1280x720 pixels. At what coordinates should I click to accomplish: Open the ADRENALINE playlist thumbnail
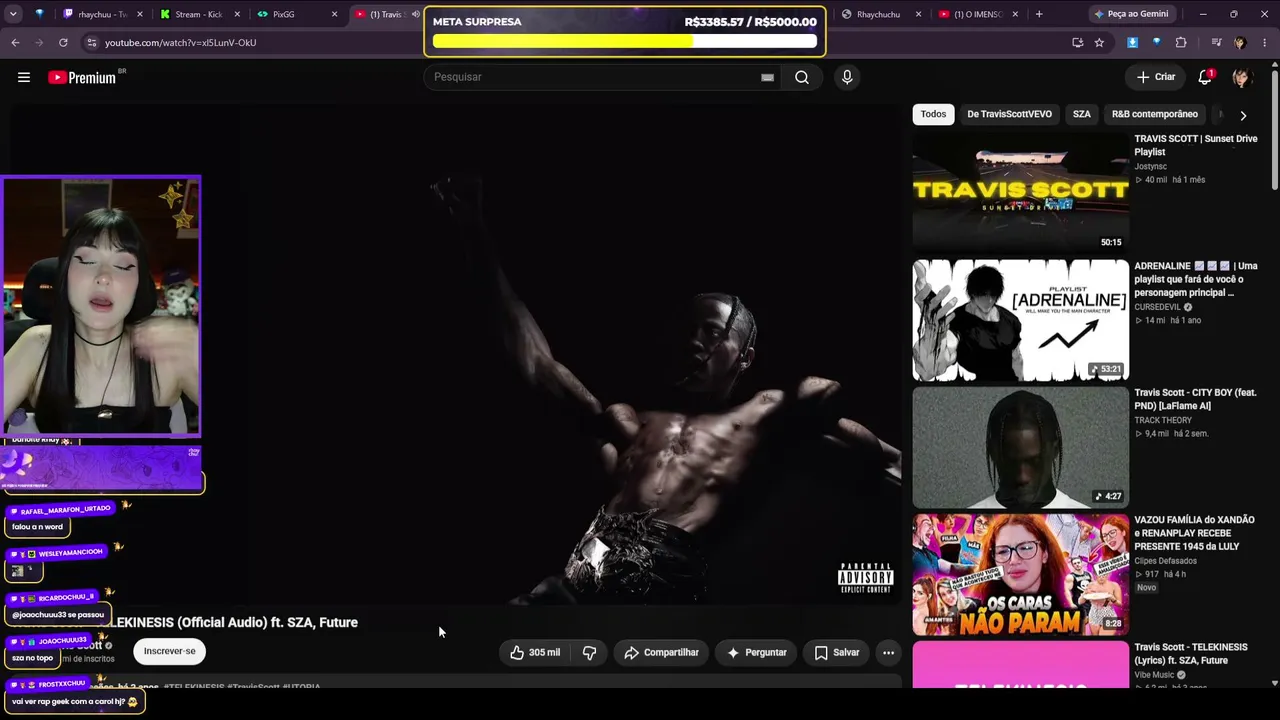[1020, 320]
